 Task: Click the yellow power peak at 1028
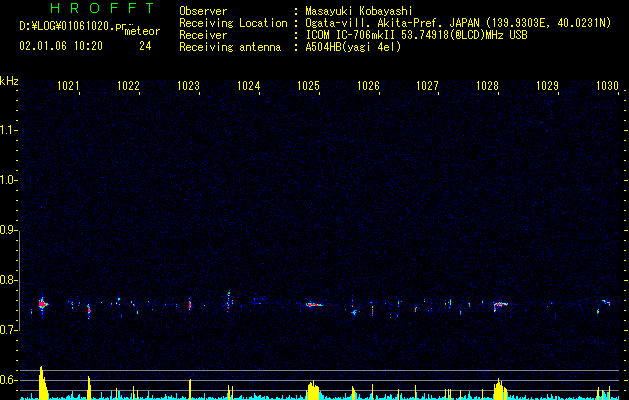coord(500,389)
